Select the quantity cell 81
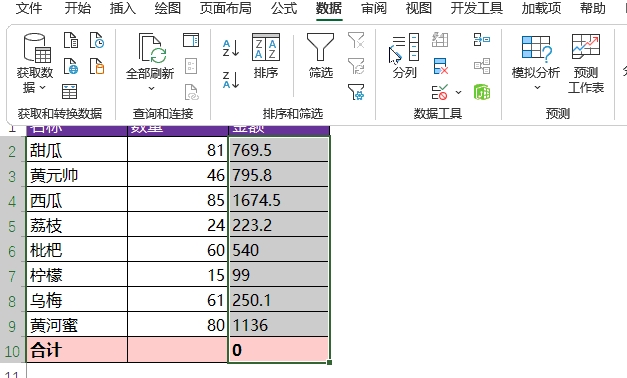 (178, 150)
